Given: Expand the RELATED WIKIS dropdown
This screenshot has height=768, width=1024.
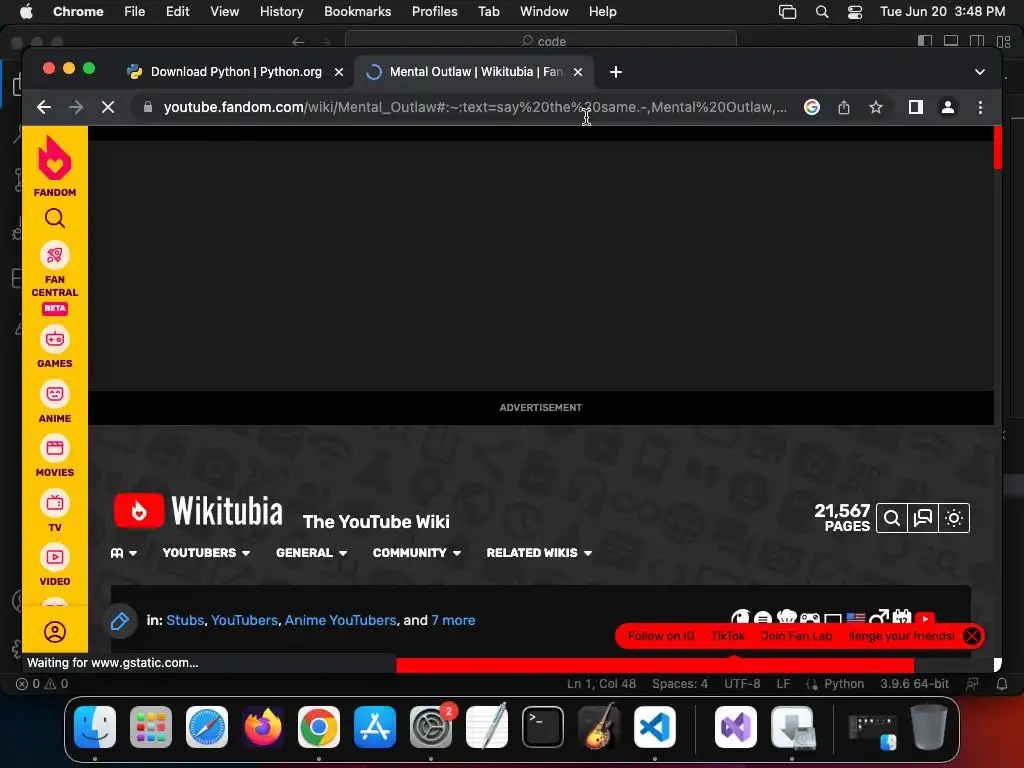Looking at the screenshot, I should tap(539, 552).
